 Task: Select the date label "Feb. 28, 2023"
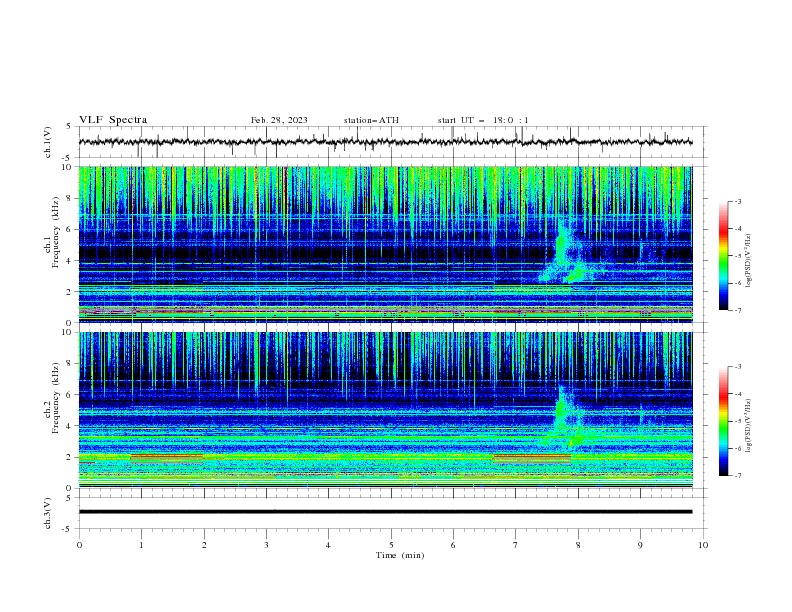279,120
